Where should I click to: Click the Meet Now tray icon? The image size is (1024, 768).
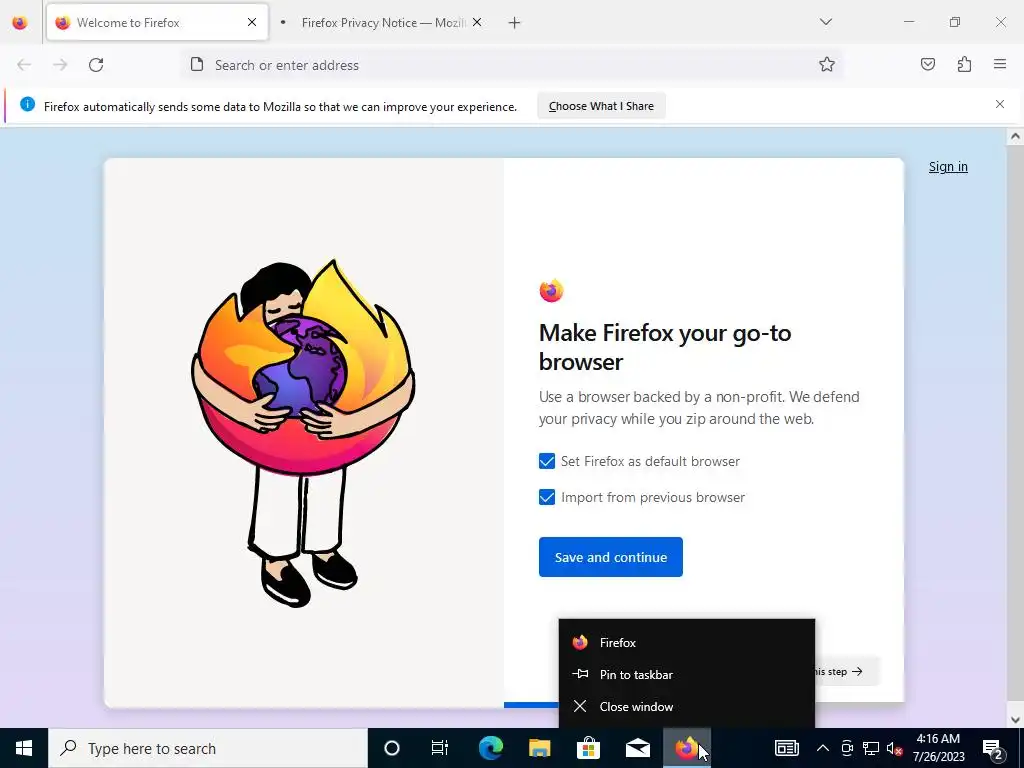[847, 748]
